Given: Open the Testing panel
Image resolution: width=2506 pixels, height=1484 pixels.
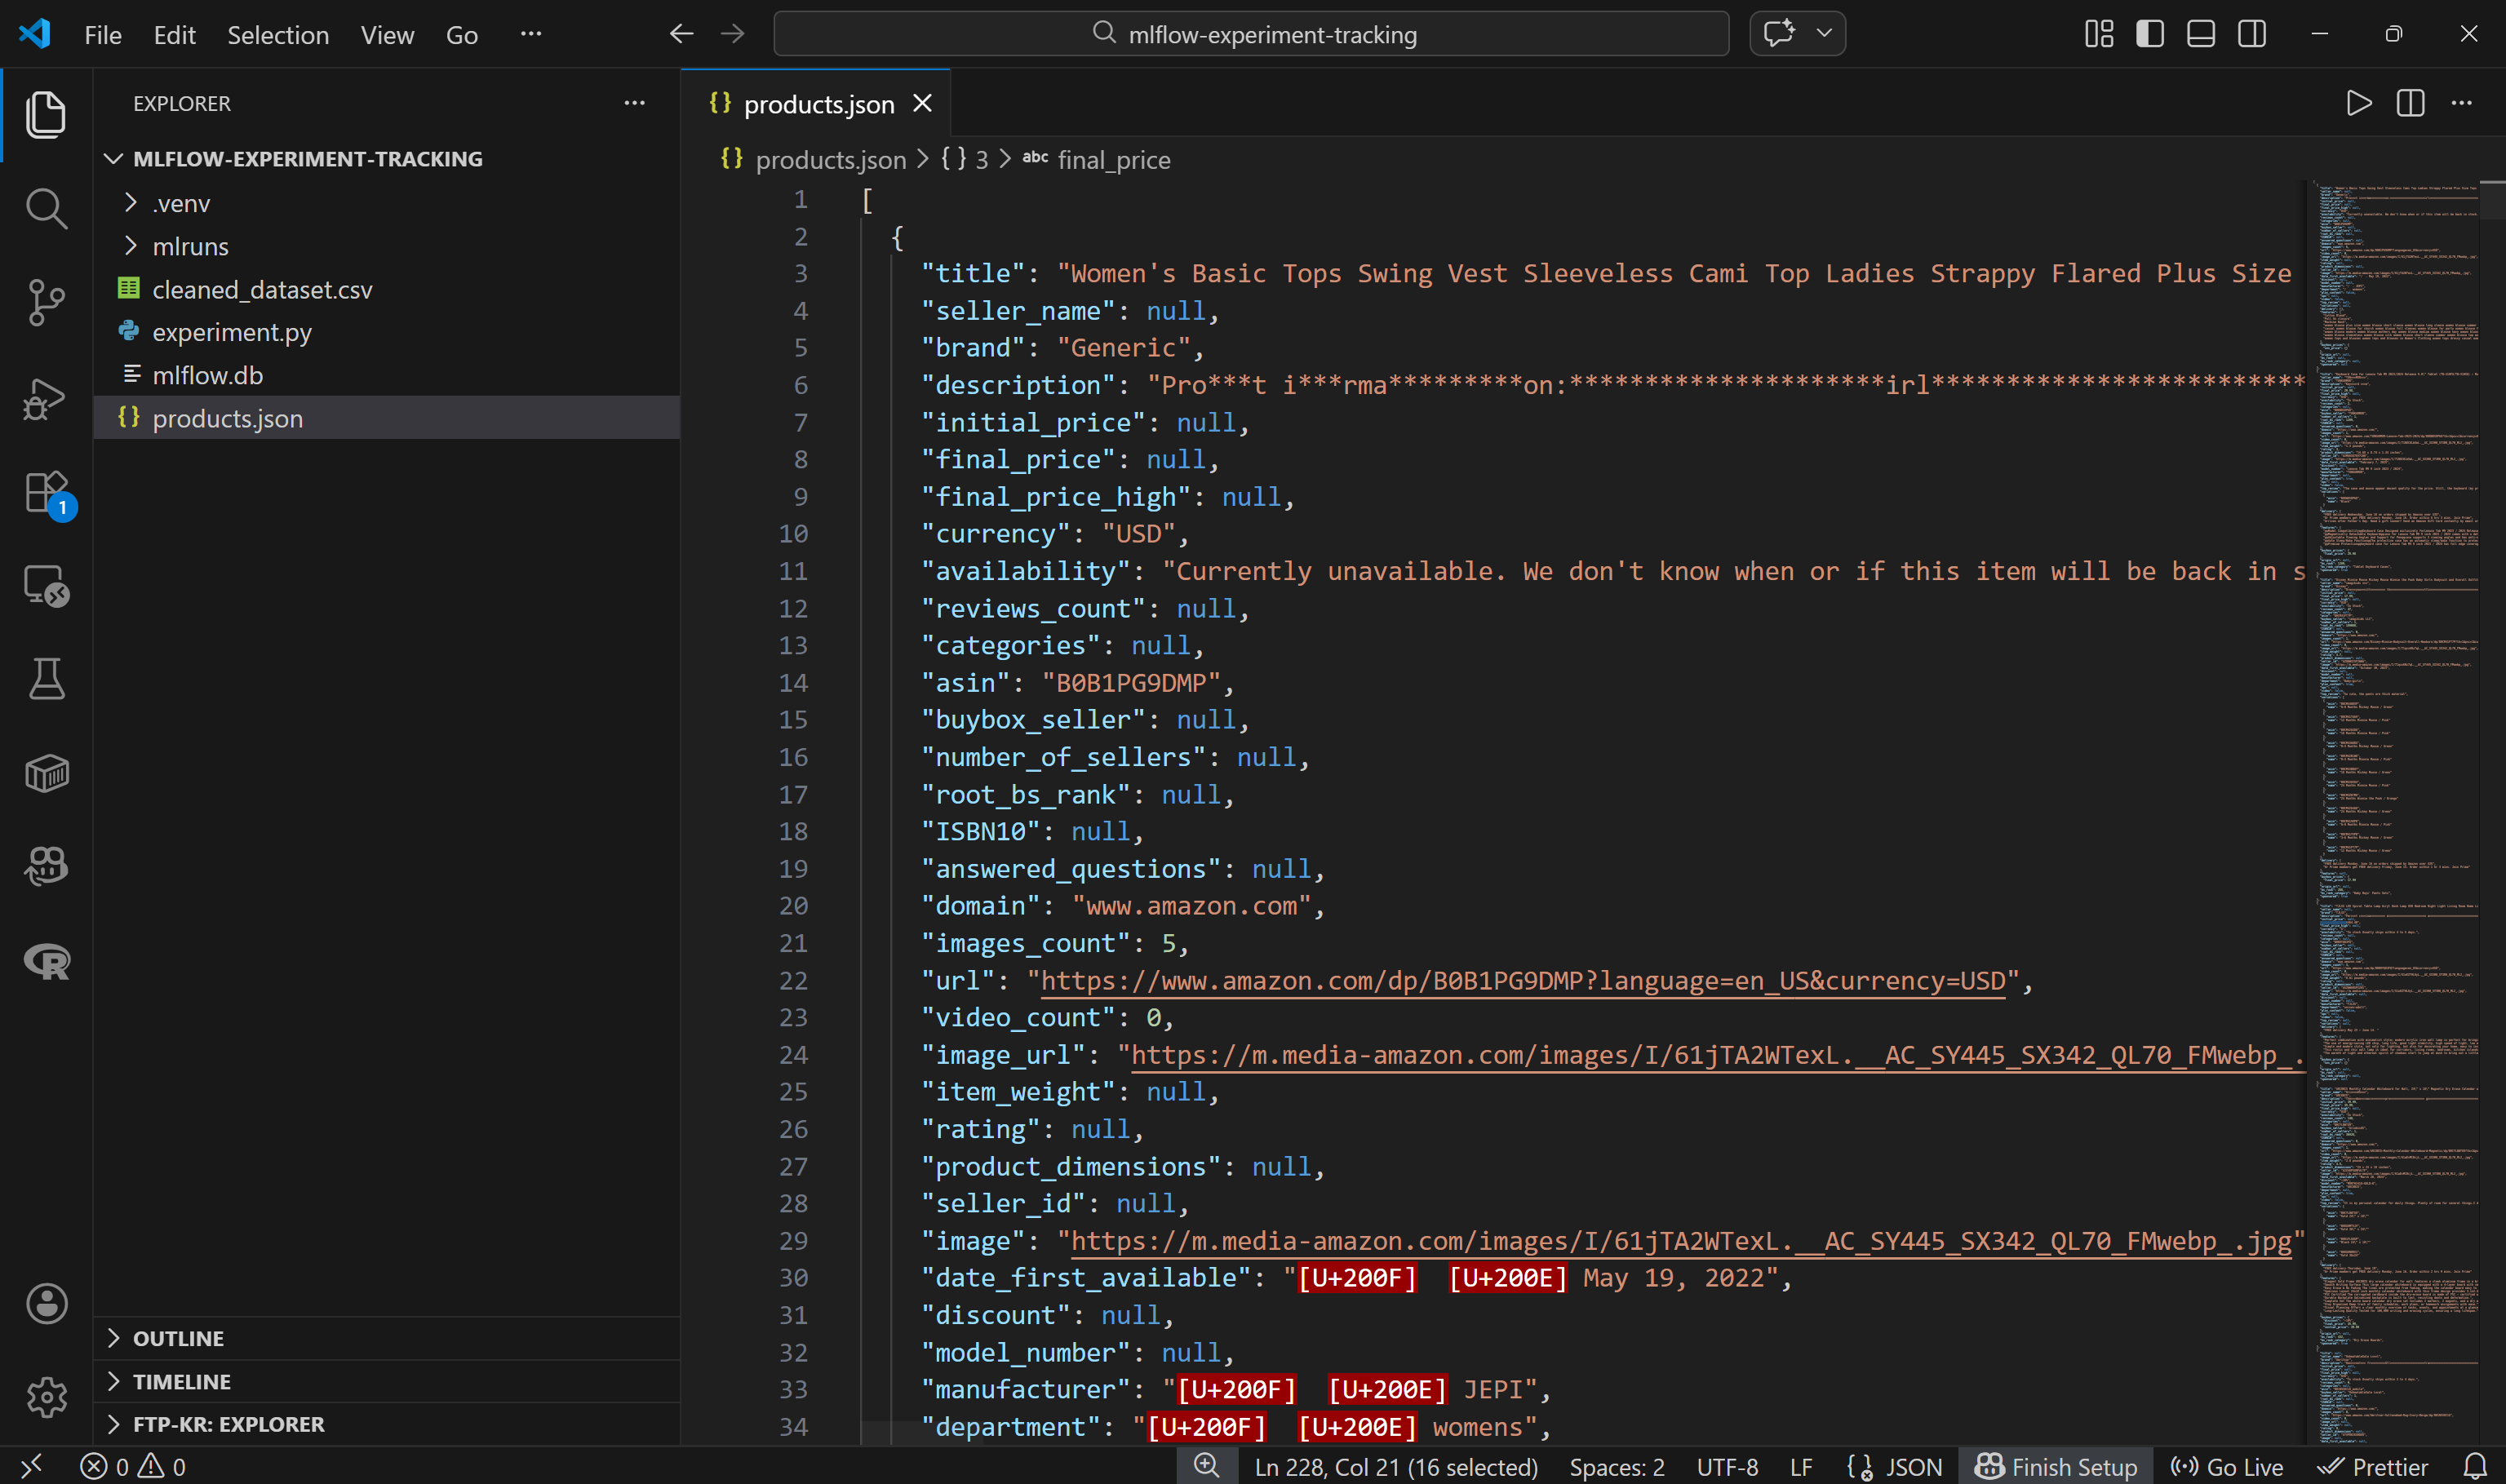Looking at the screenshot, I should pos(46,679).
